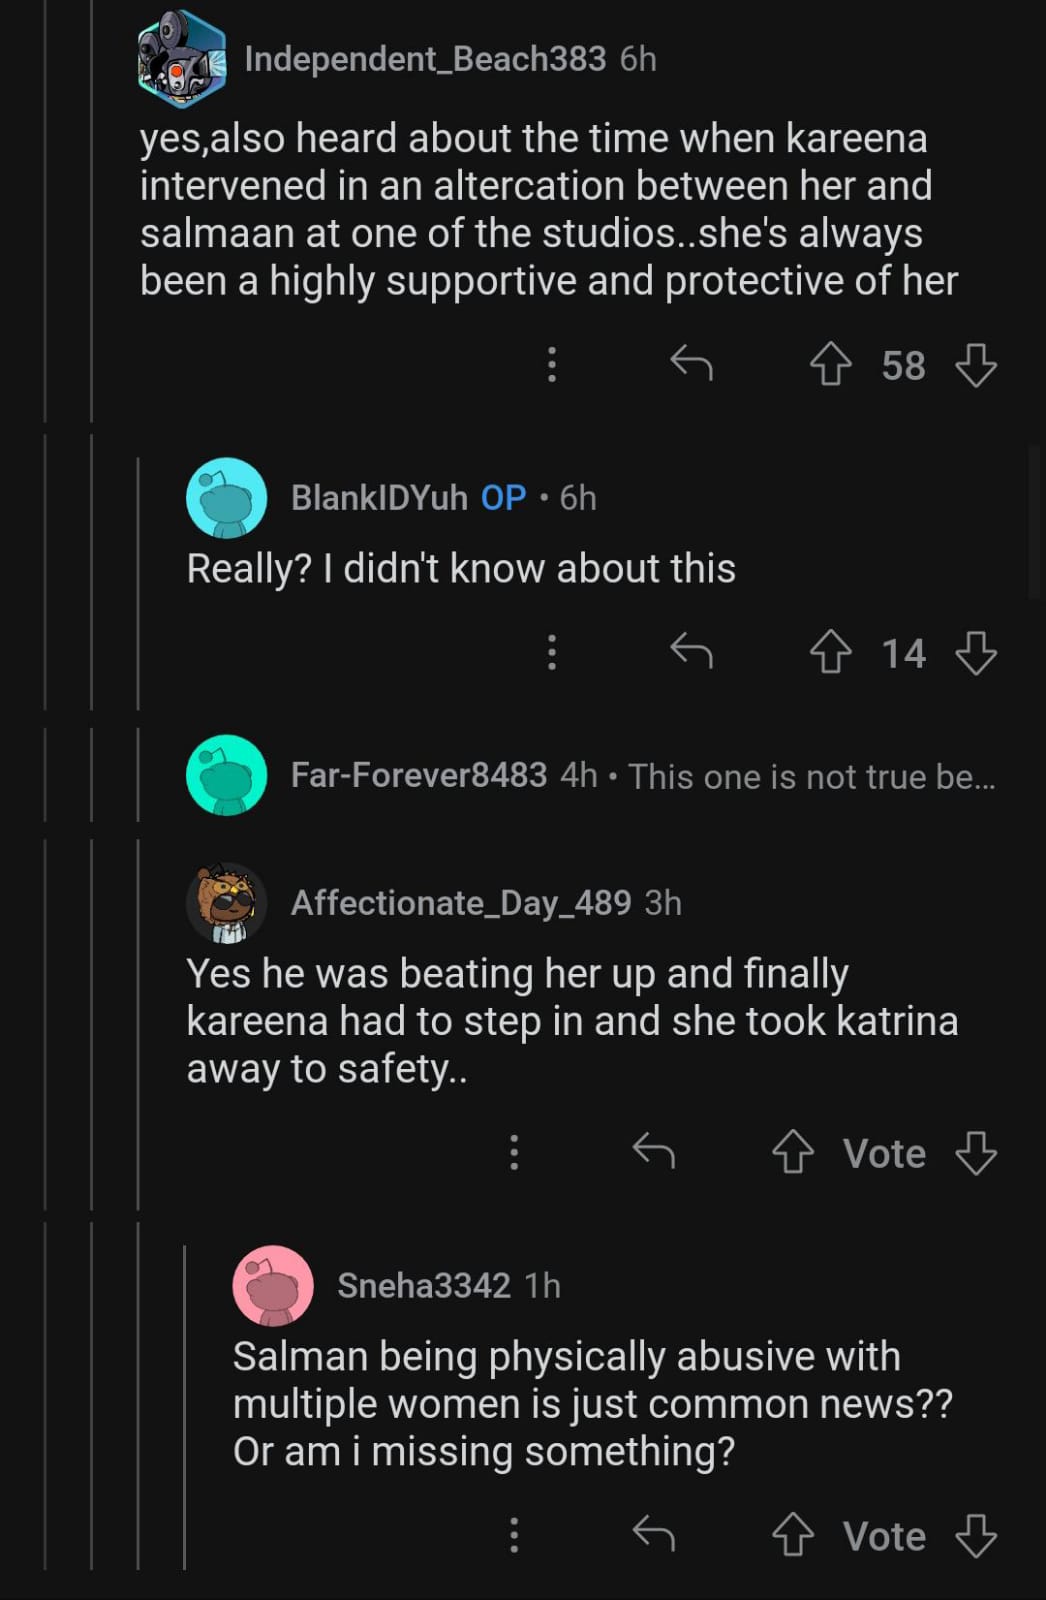The height and width of the screenshot is (1600, 1046).
Task: Downvote BlankIDYuh's reply
Action: point(976,653)
